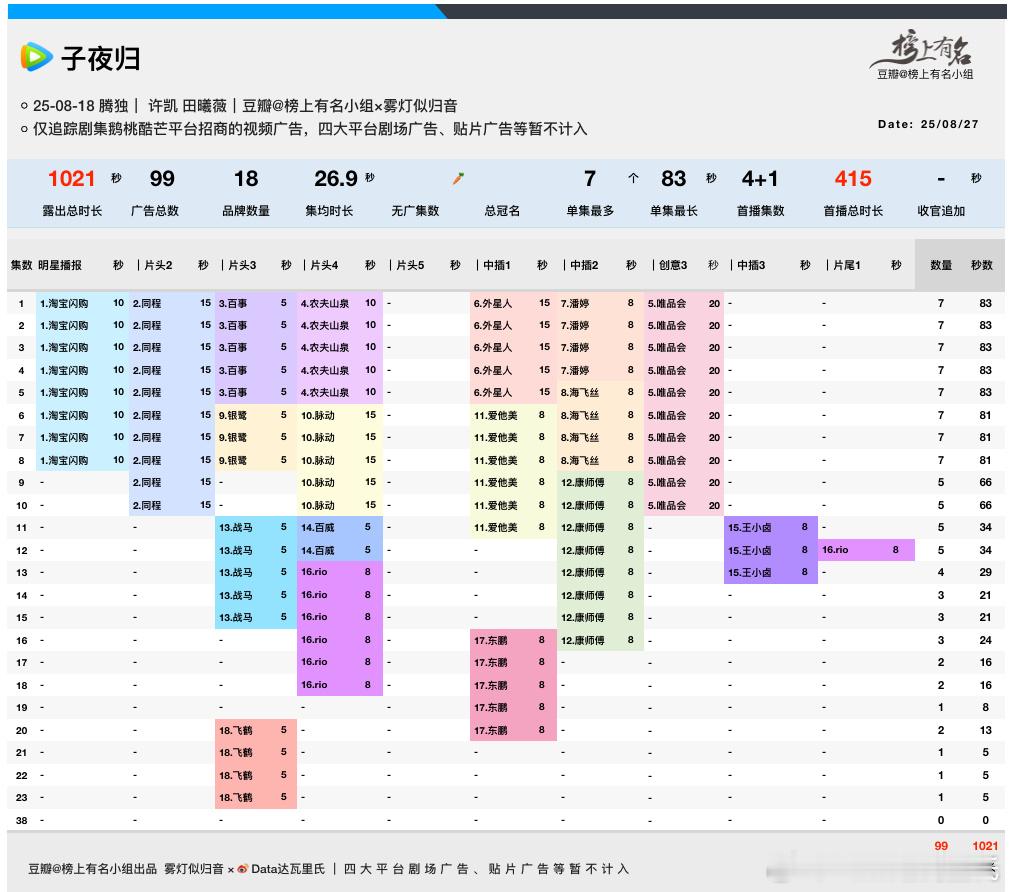Click the Data达瓦里氏 footer credit
The height and width of the screenshot is (892, 1009).
click(288, 869)
